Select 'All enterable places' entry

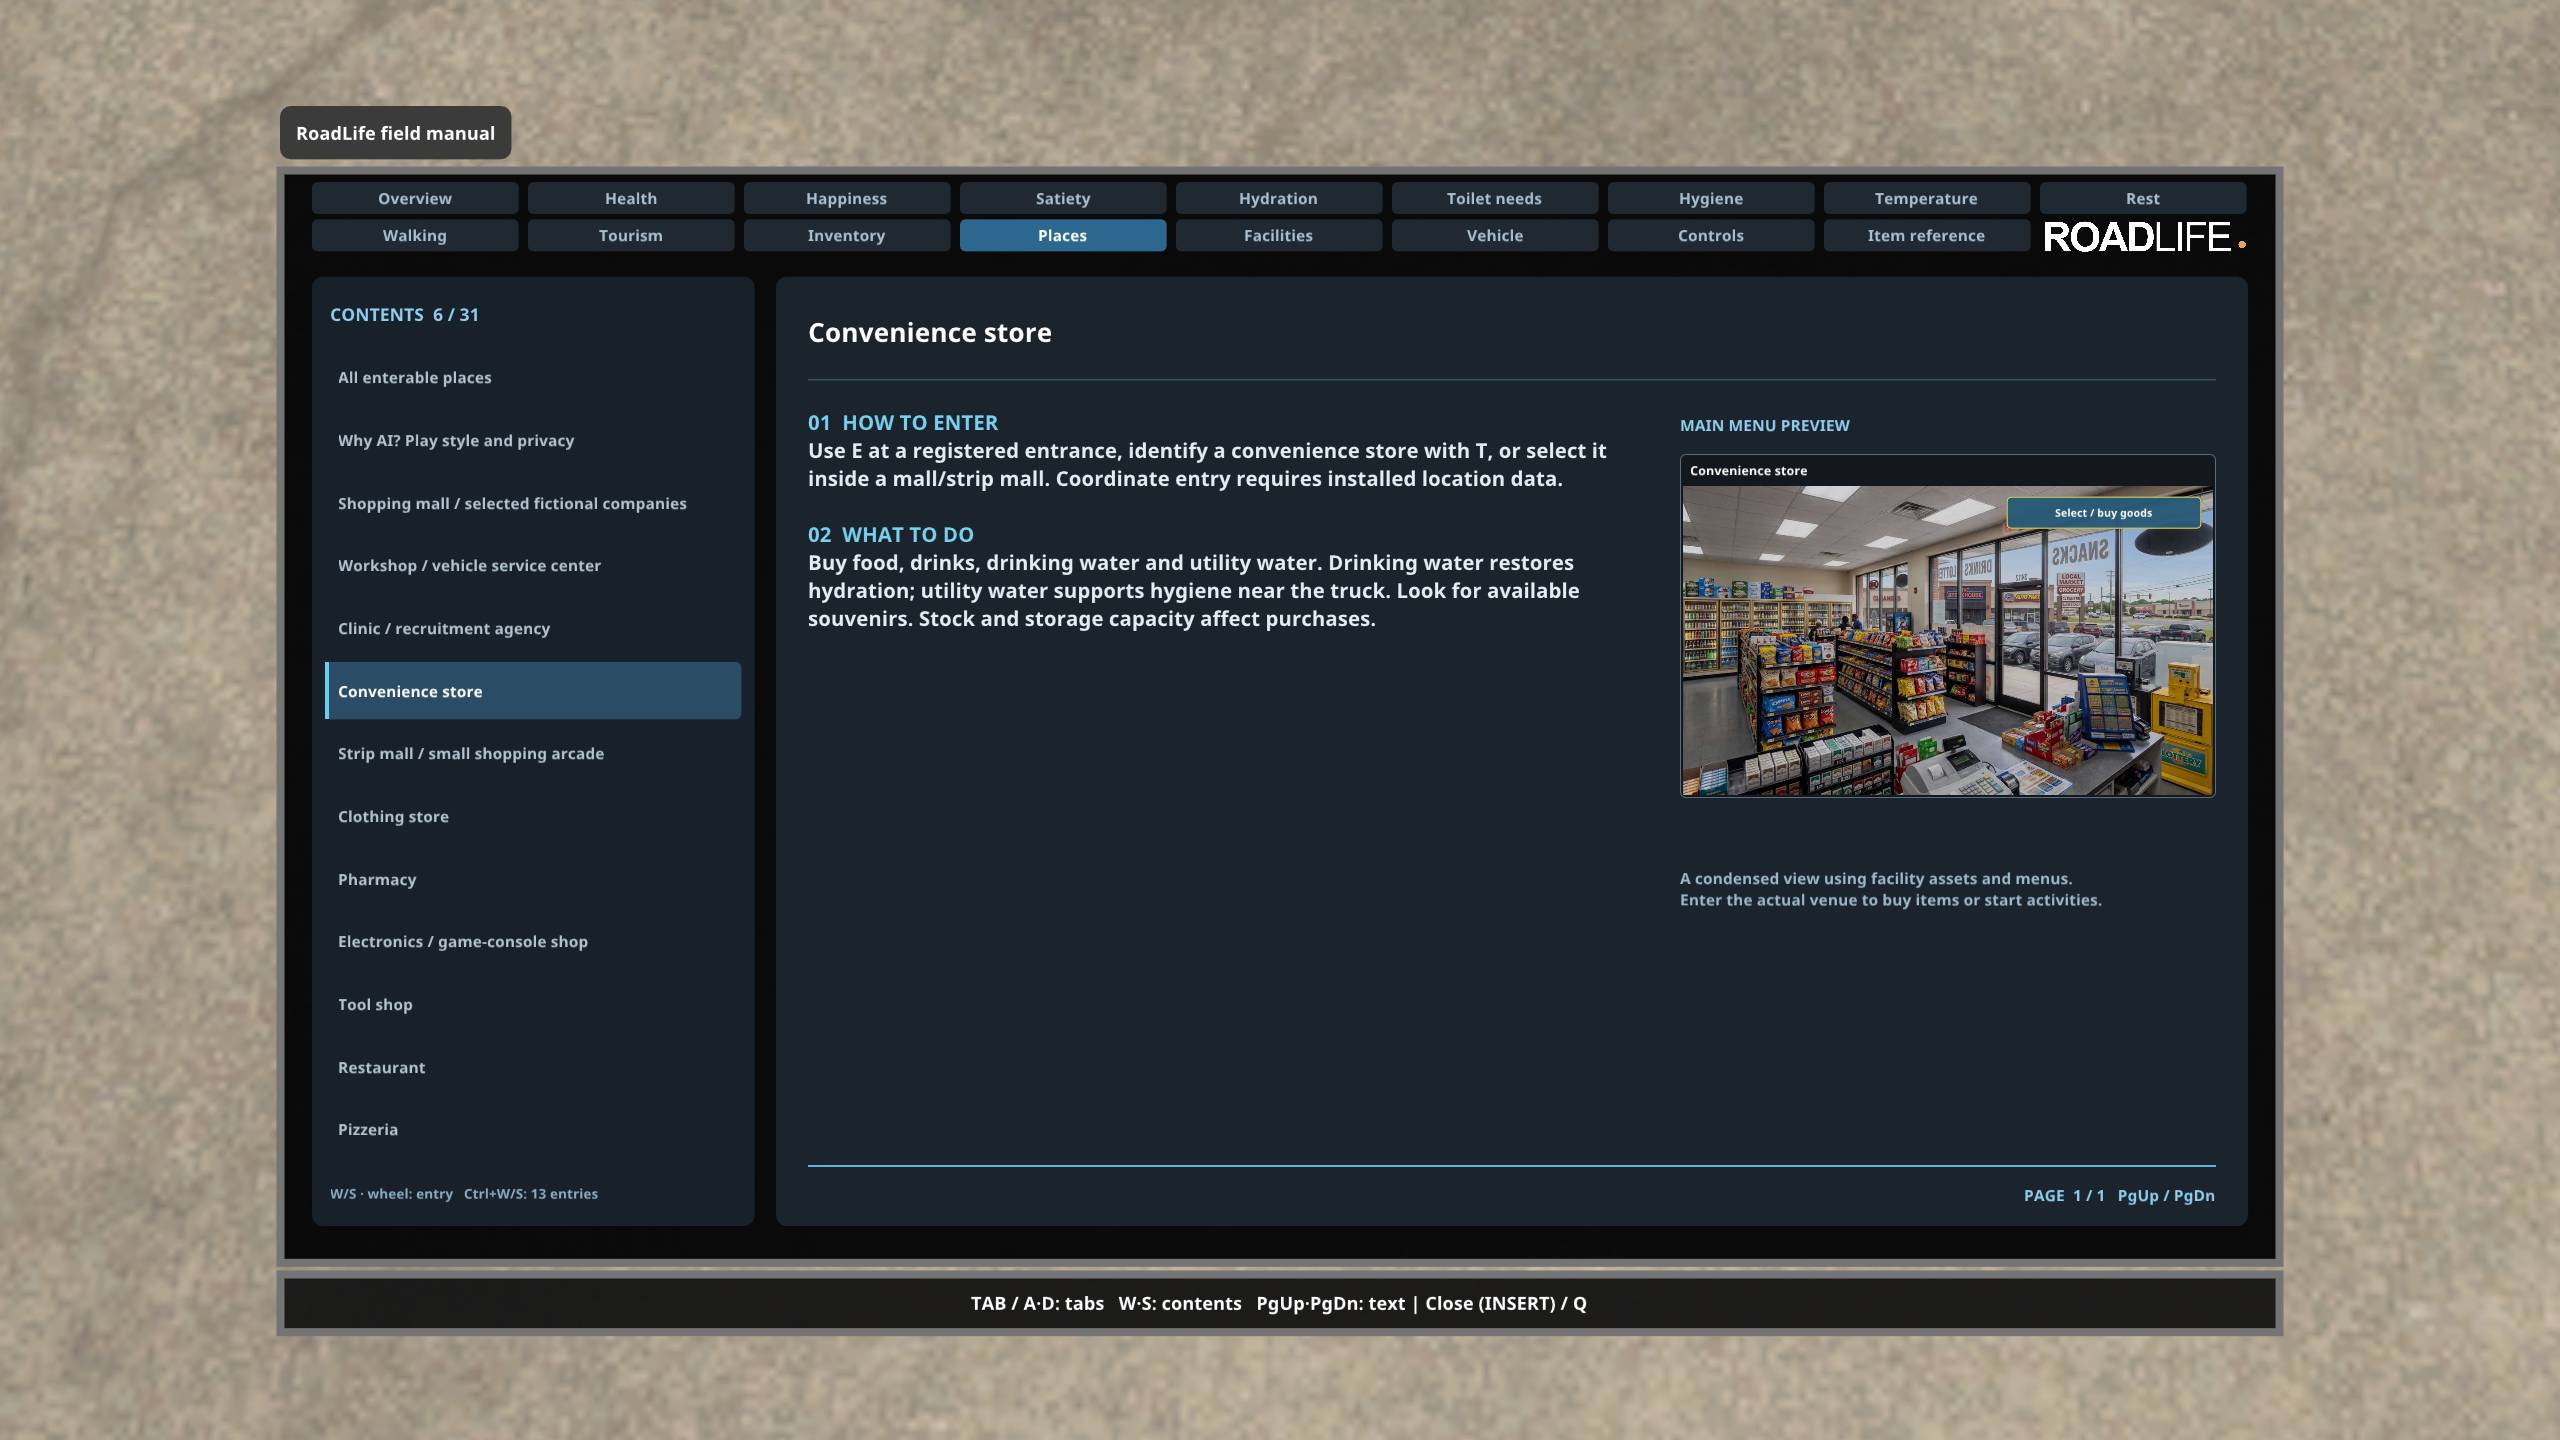point(533,377)
